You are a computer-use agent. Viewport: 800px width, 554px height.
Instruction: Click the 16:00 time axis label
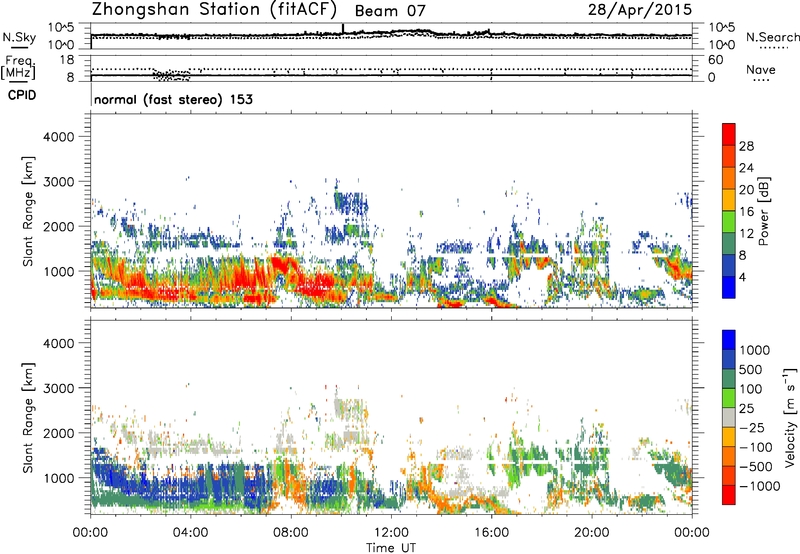[491, 533]
